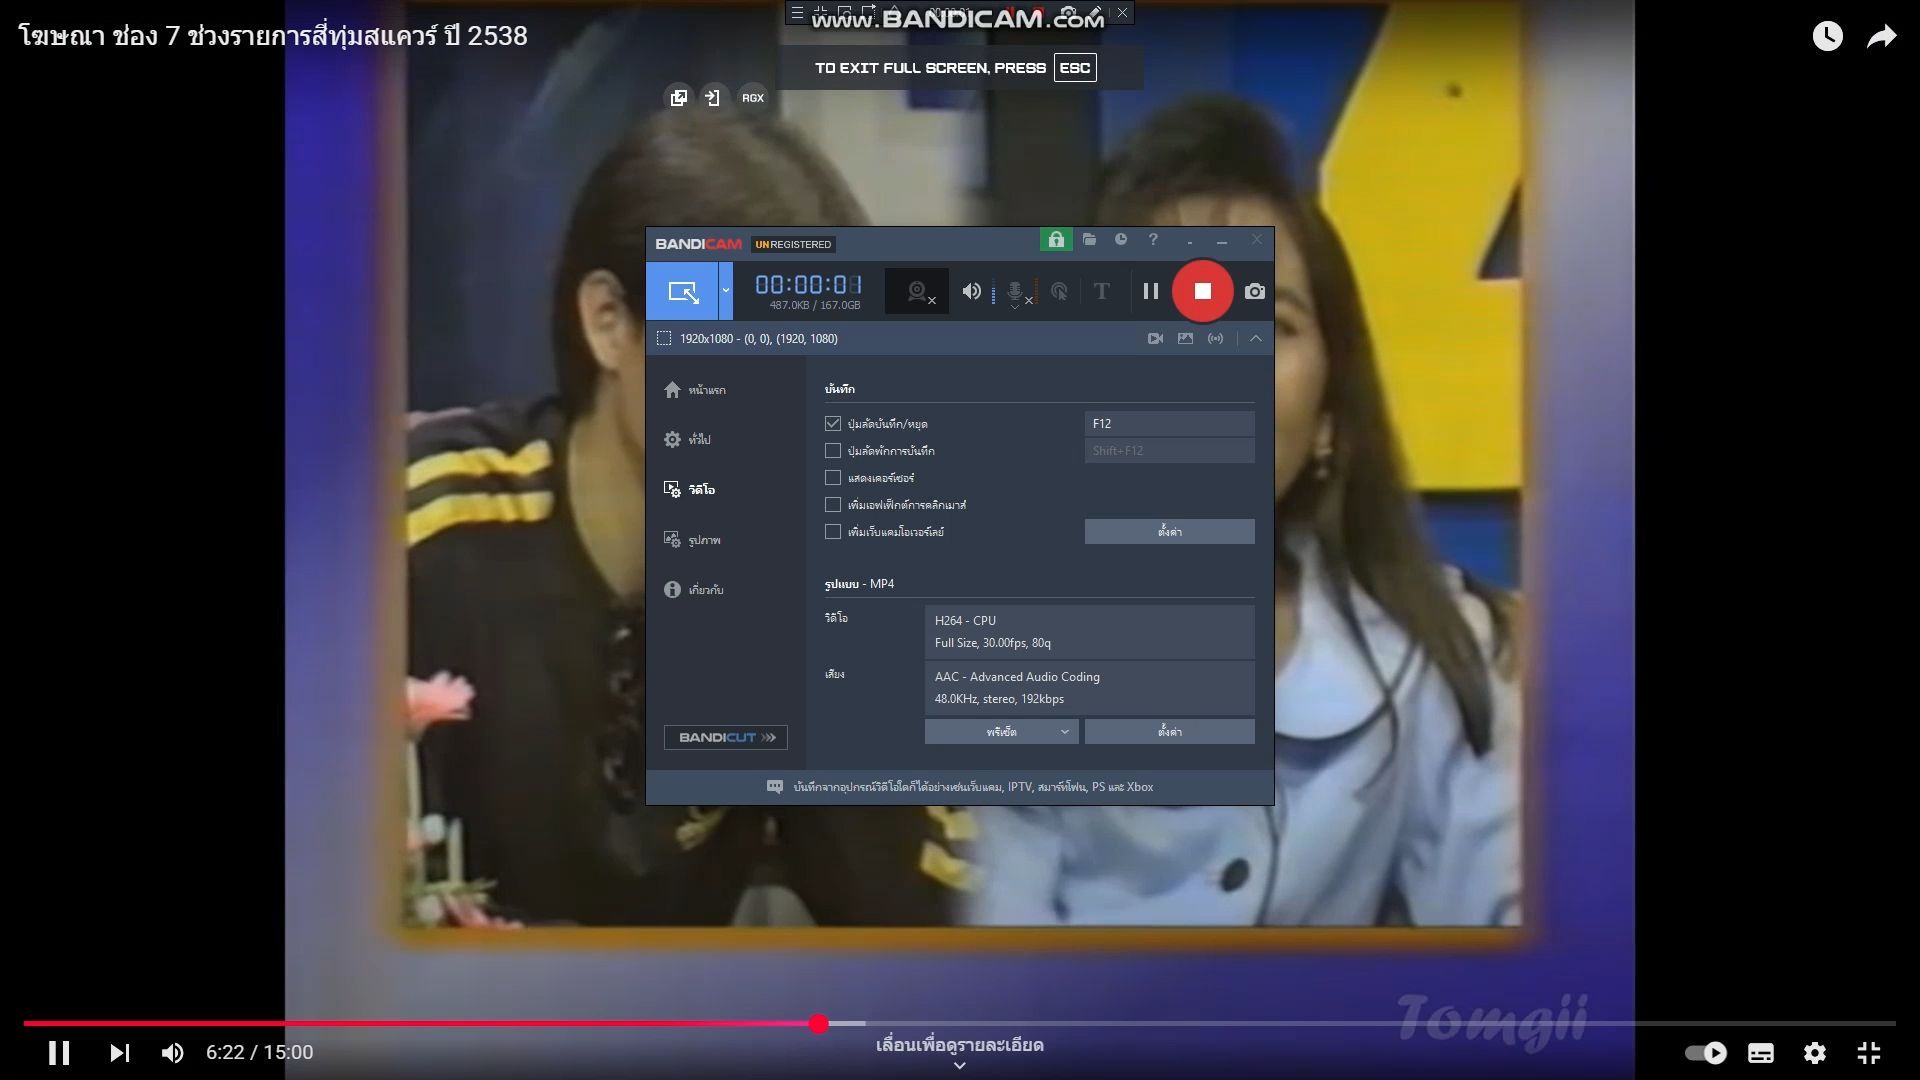
Task: Open the ทั่วไป general settings tab
Action: point(688,440)
